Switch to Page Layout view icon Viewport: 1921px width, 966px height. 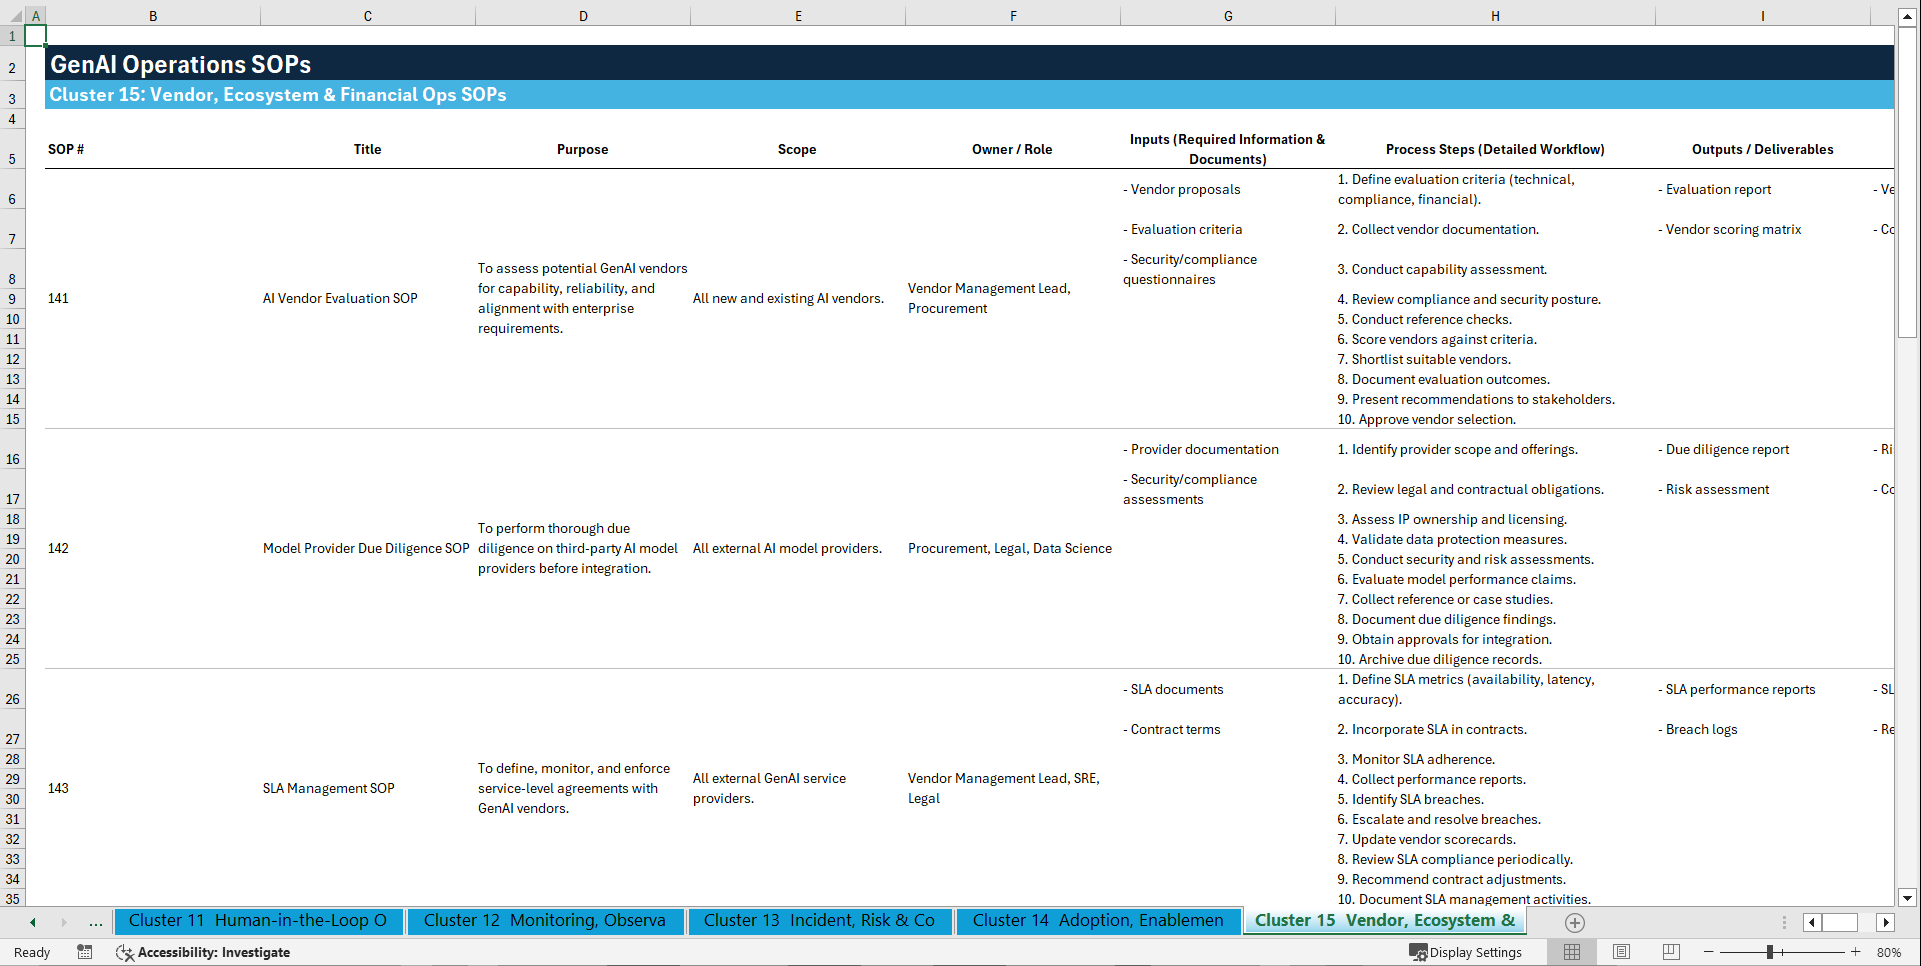pos(1621,952)
